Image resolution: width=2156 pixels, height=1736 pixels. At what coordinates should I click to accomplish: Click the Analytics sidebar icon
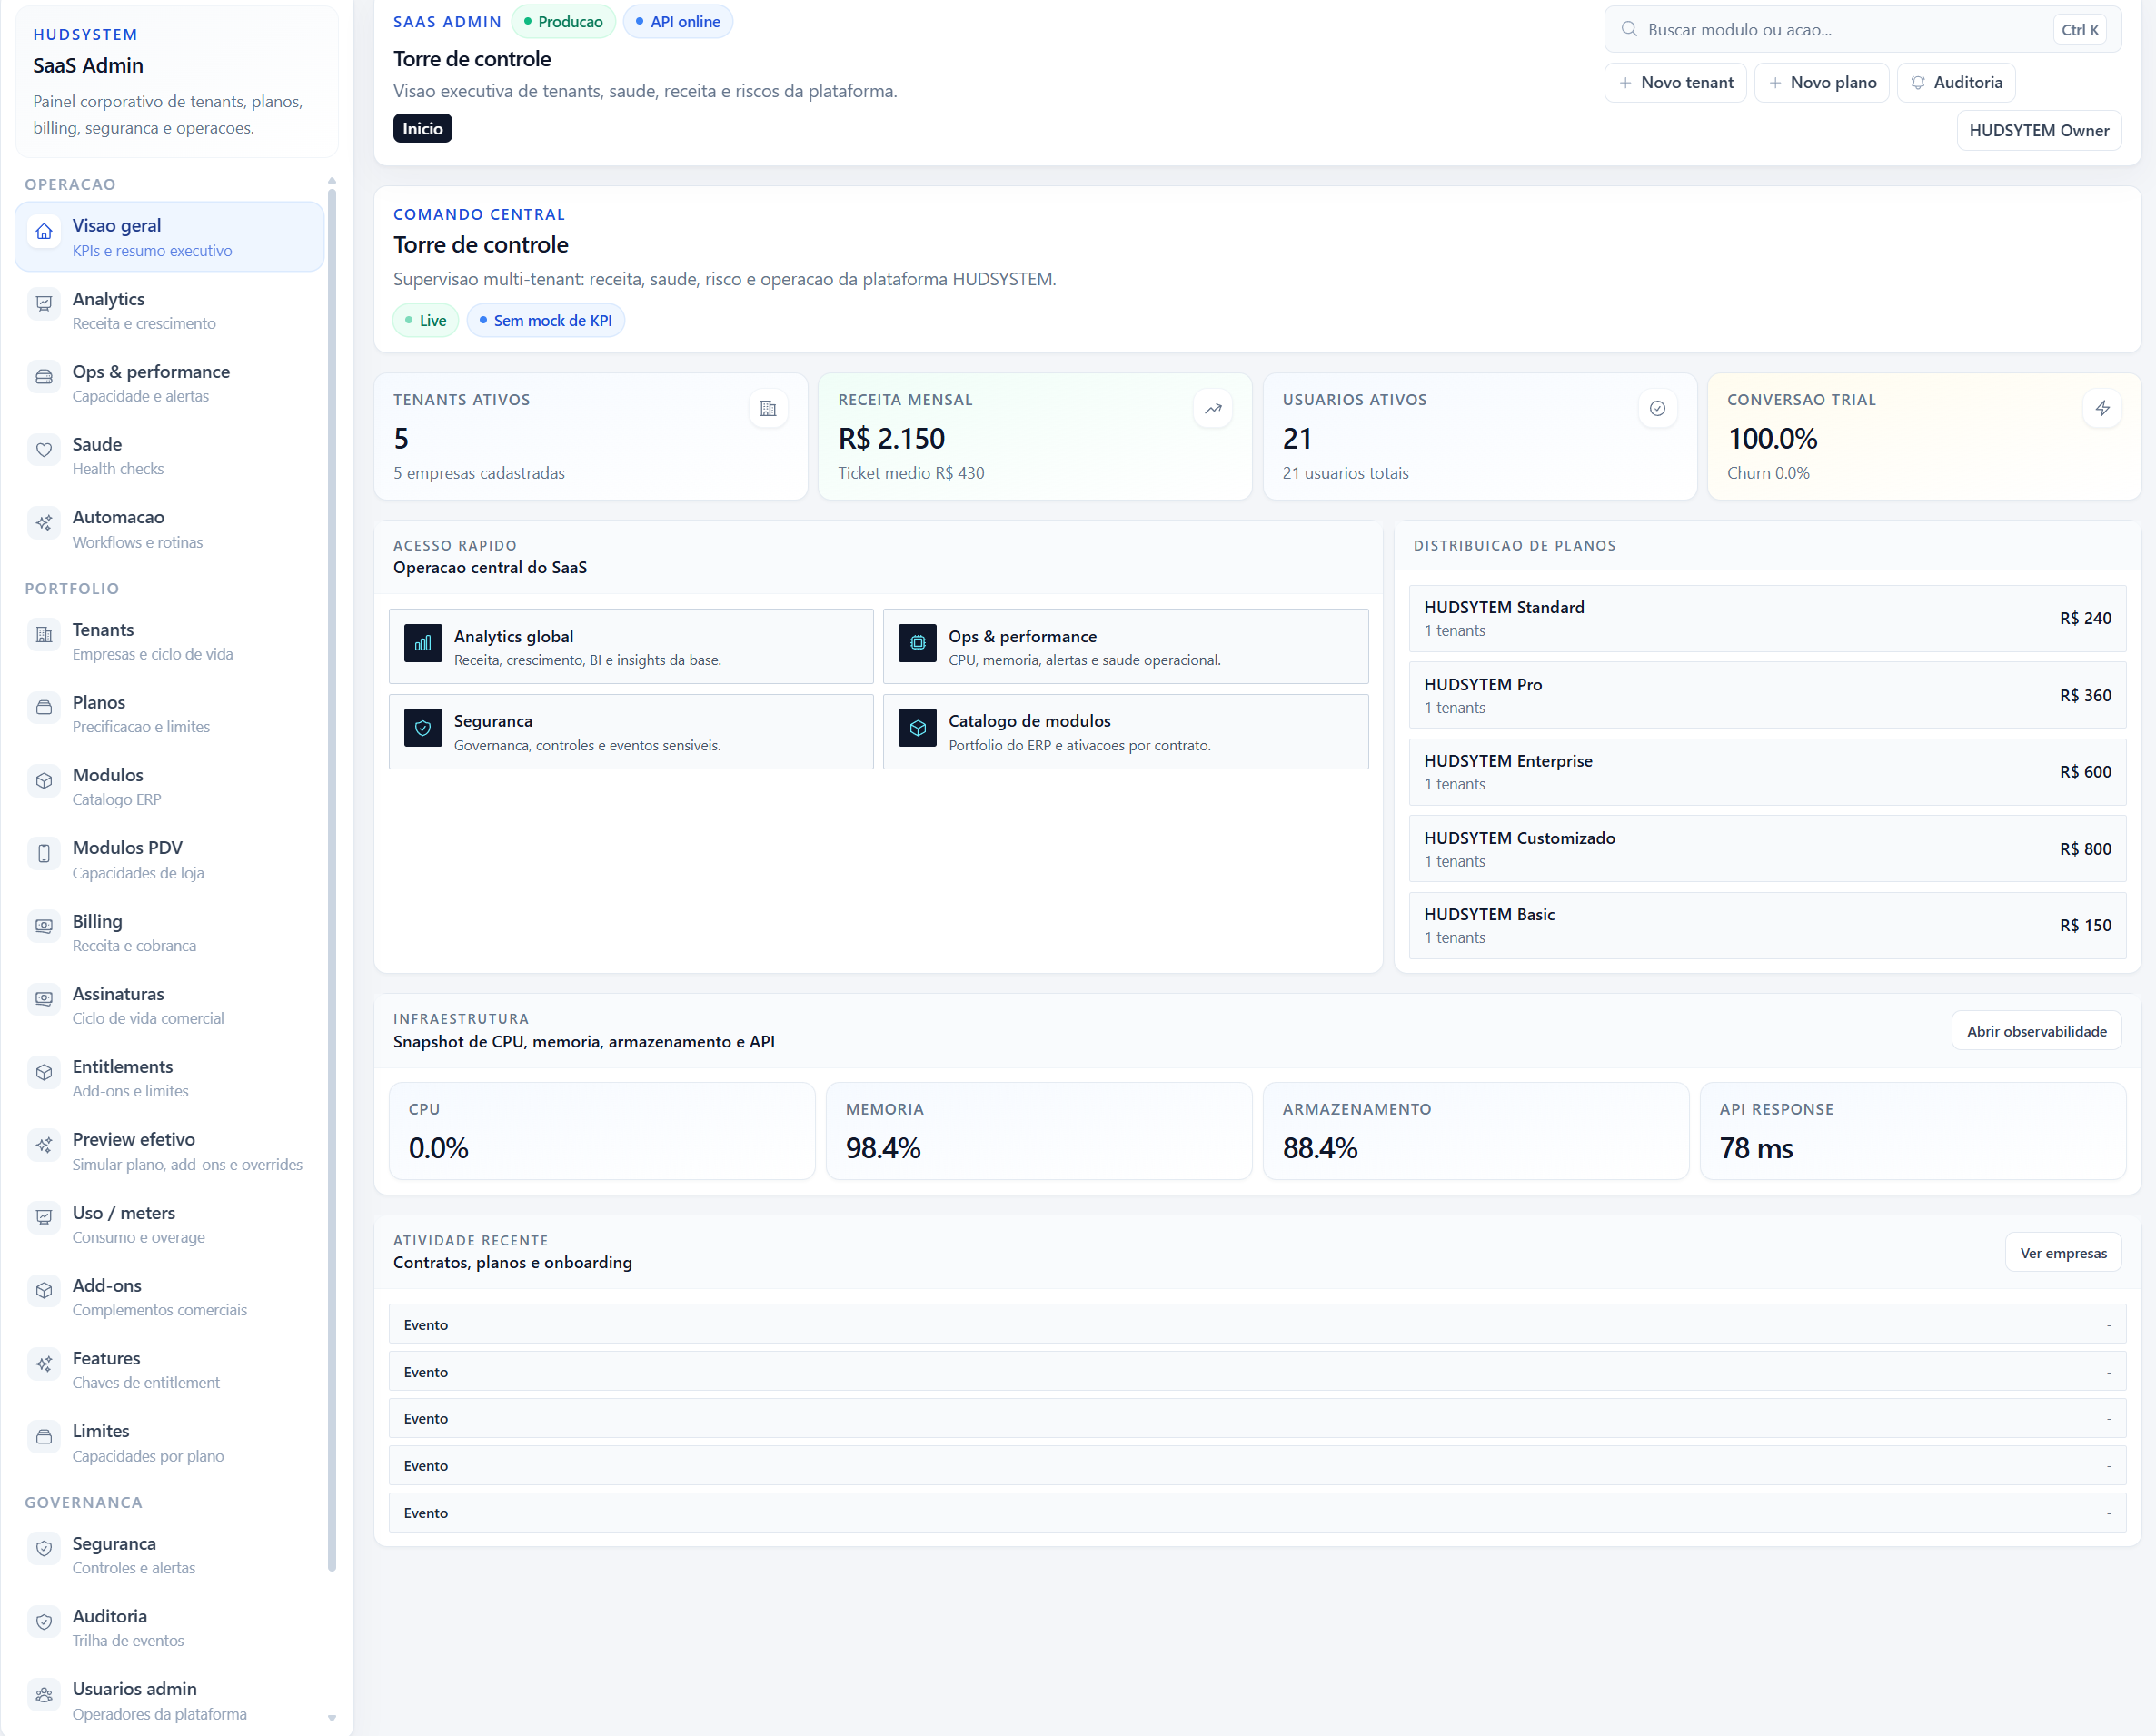tap(44, 304)
